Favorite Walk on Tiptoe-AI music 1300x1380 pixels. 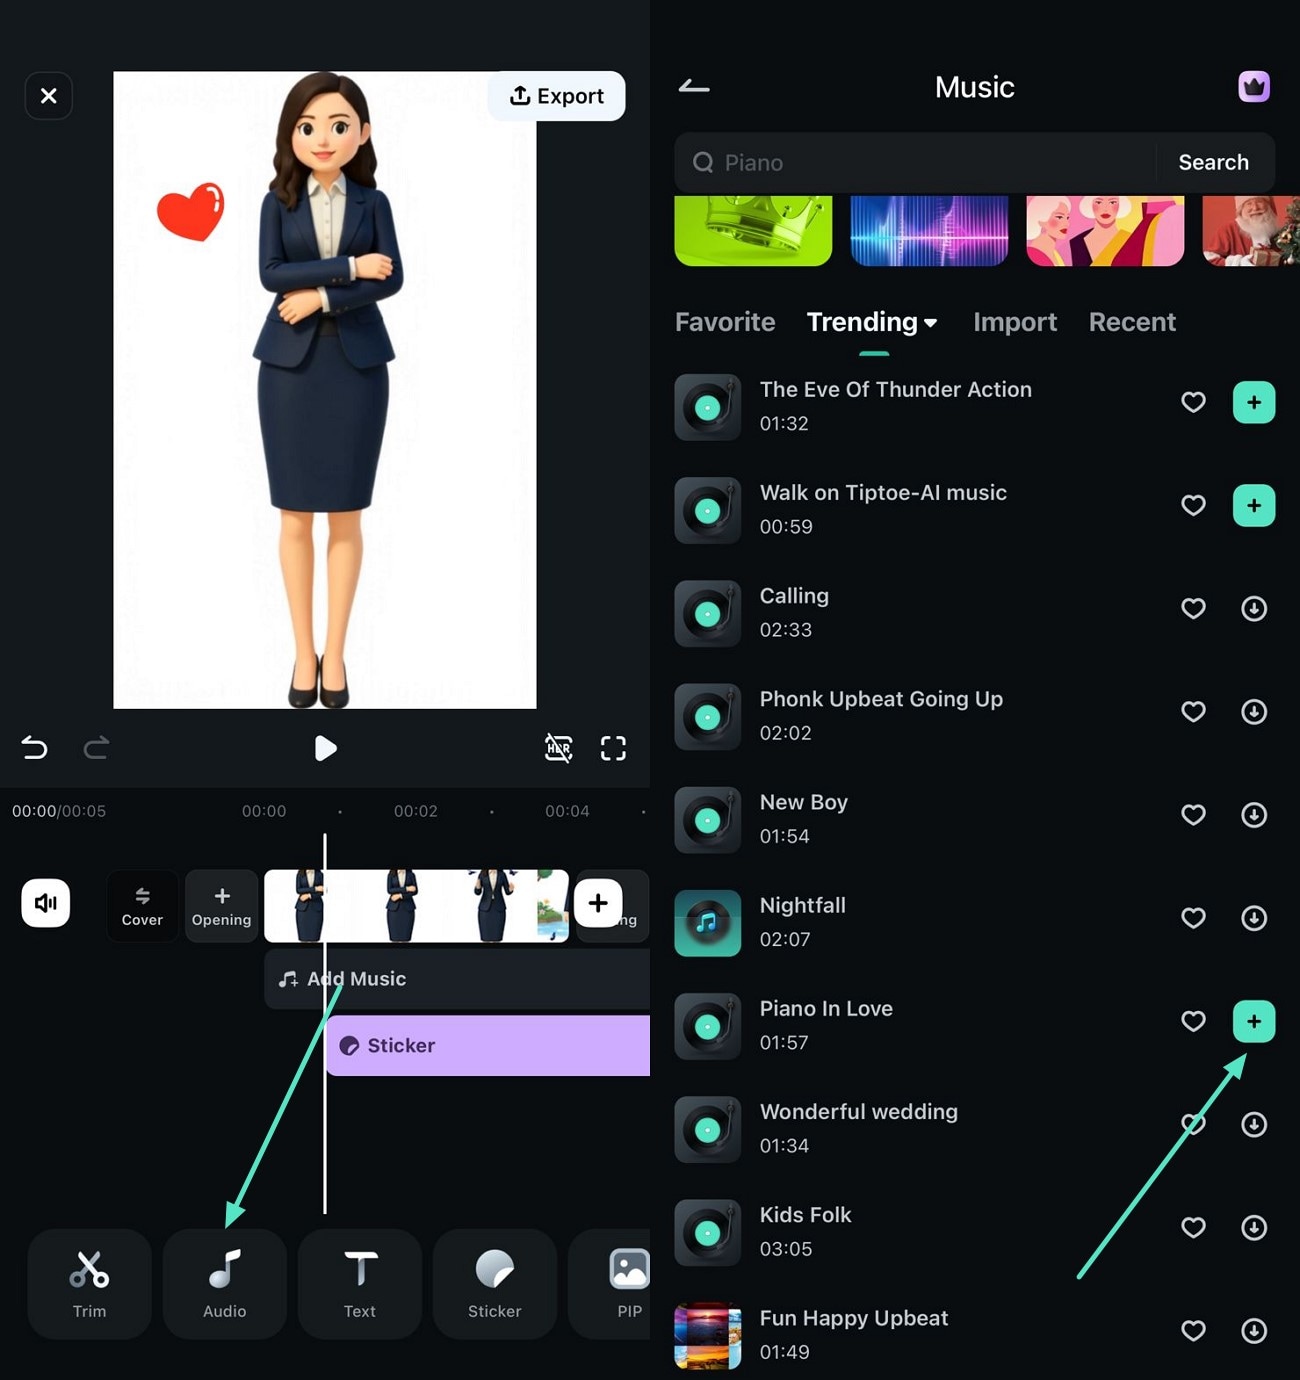pos(1193,505)
